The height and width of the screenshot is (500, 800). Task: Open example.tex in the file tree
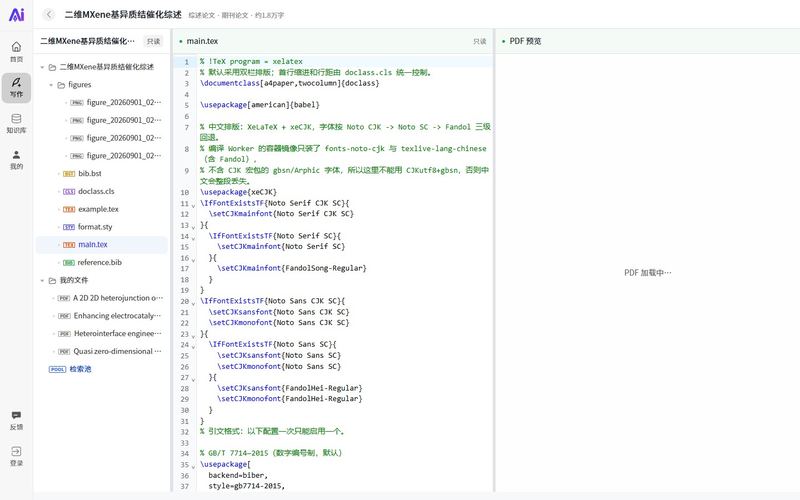(98, 209)
